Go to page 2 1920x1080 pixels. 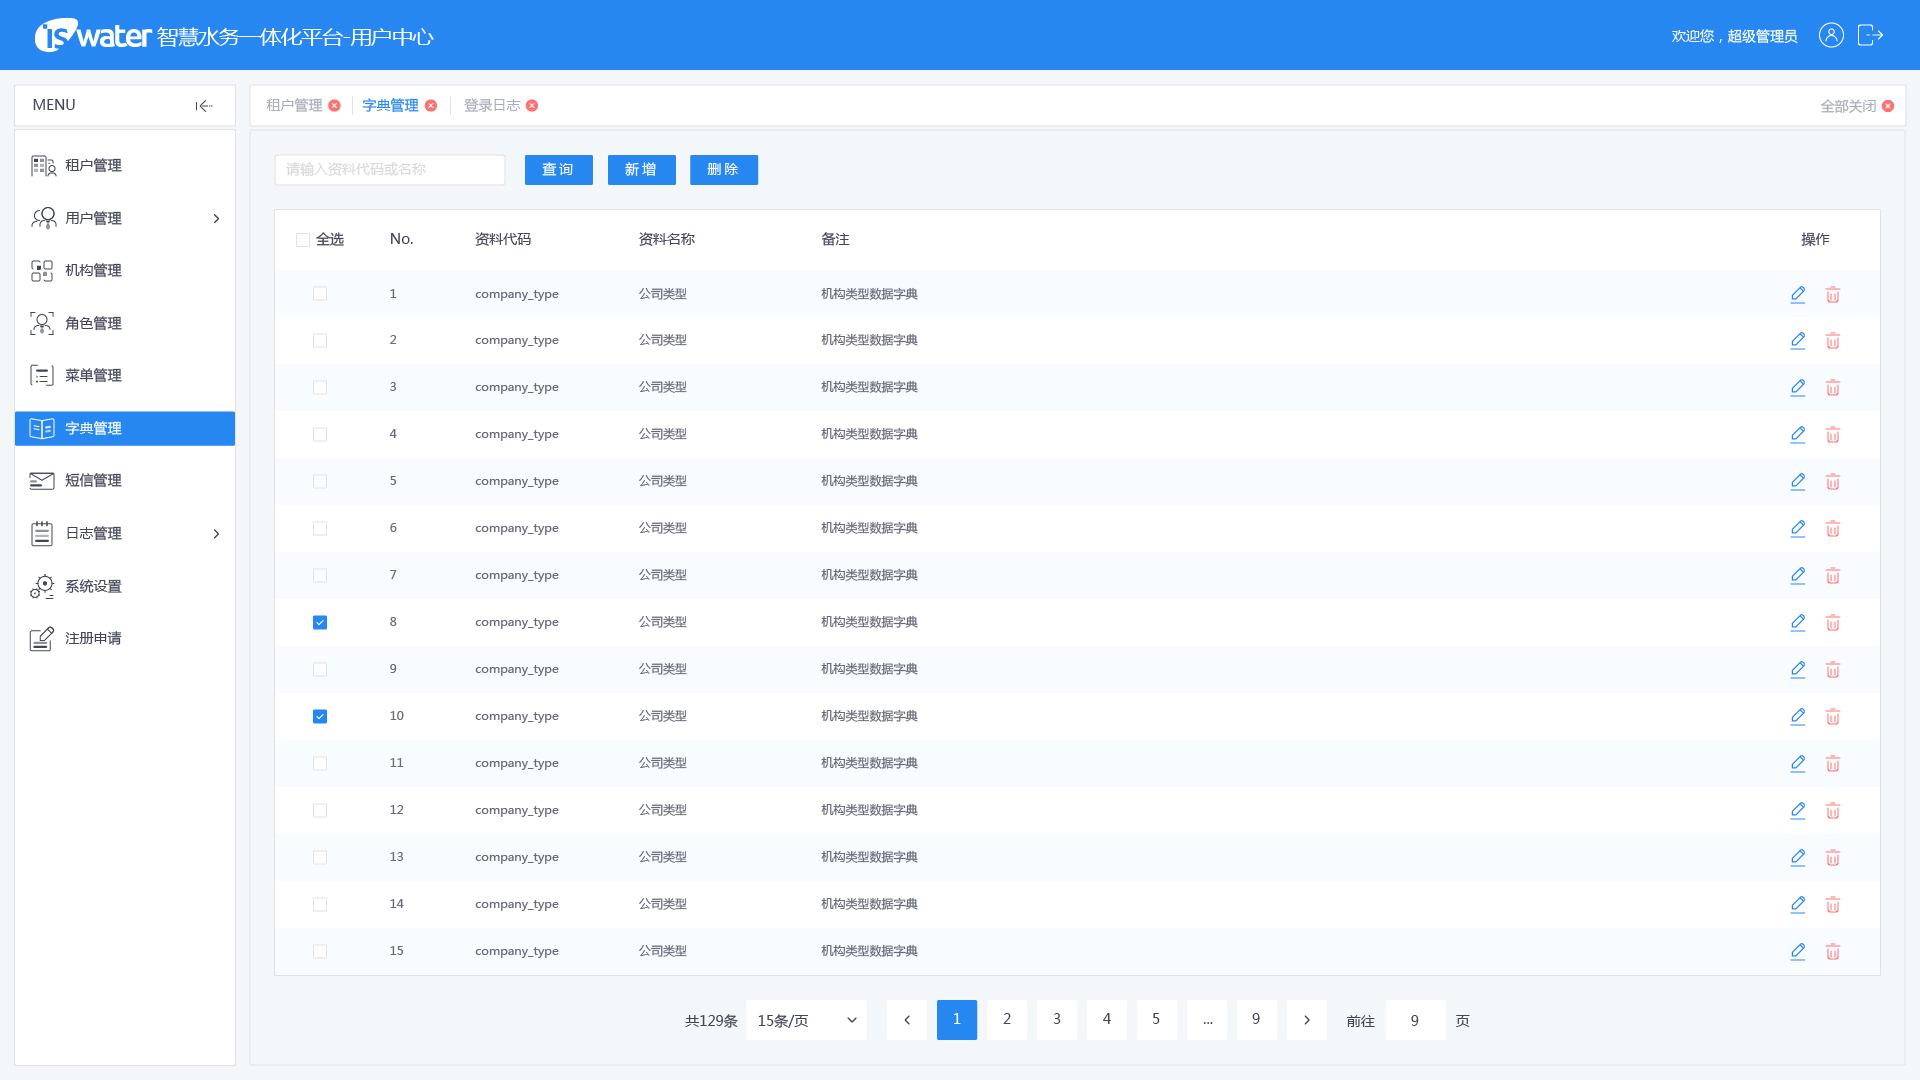click(x=1007, y=1020)
